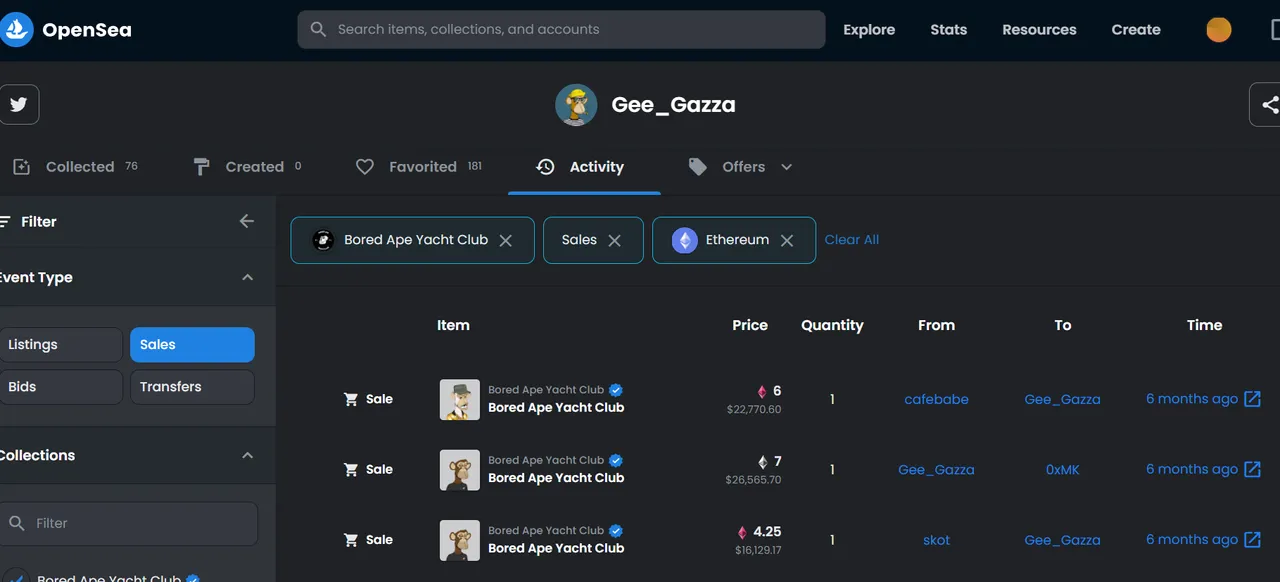
Task: Open the OpenSea home logo
Action: point(66,30)
